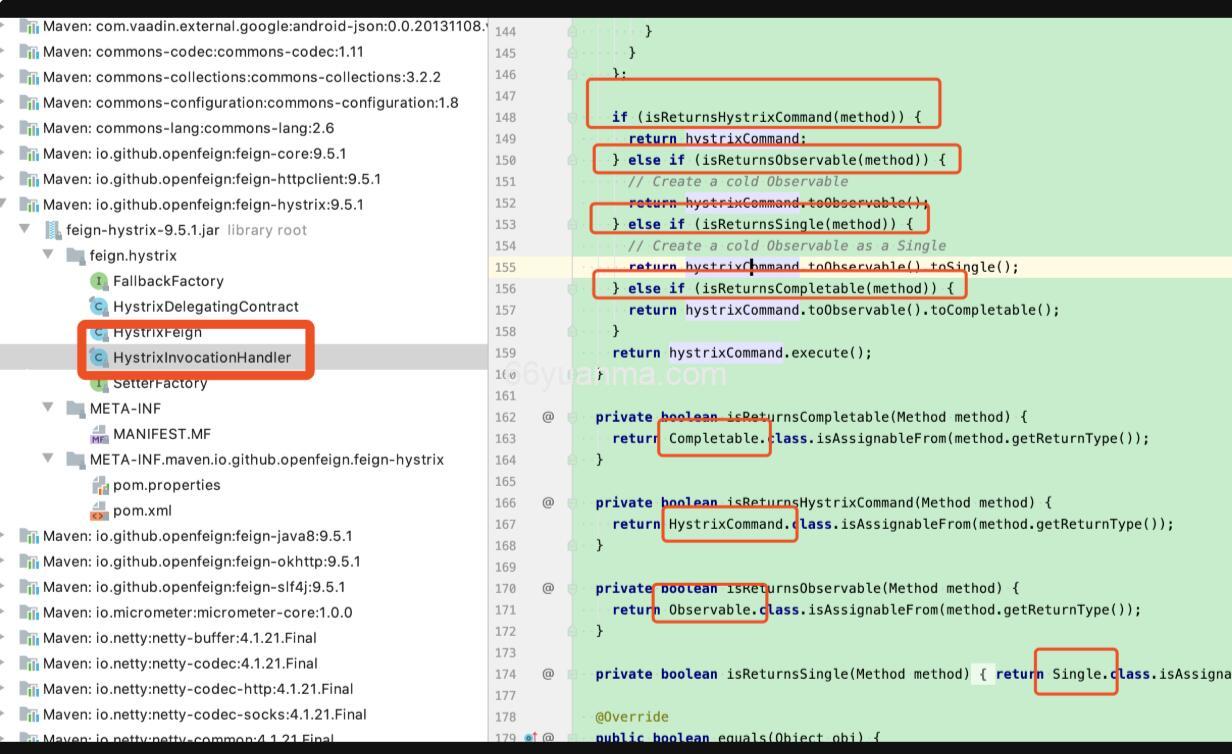Viewport: 1232px width, 754px height.
Task: Click the pom.xml file icon
Action: [99, 511]
